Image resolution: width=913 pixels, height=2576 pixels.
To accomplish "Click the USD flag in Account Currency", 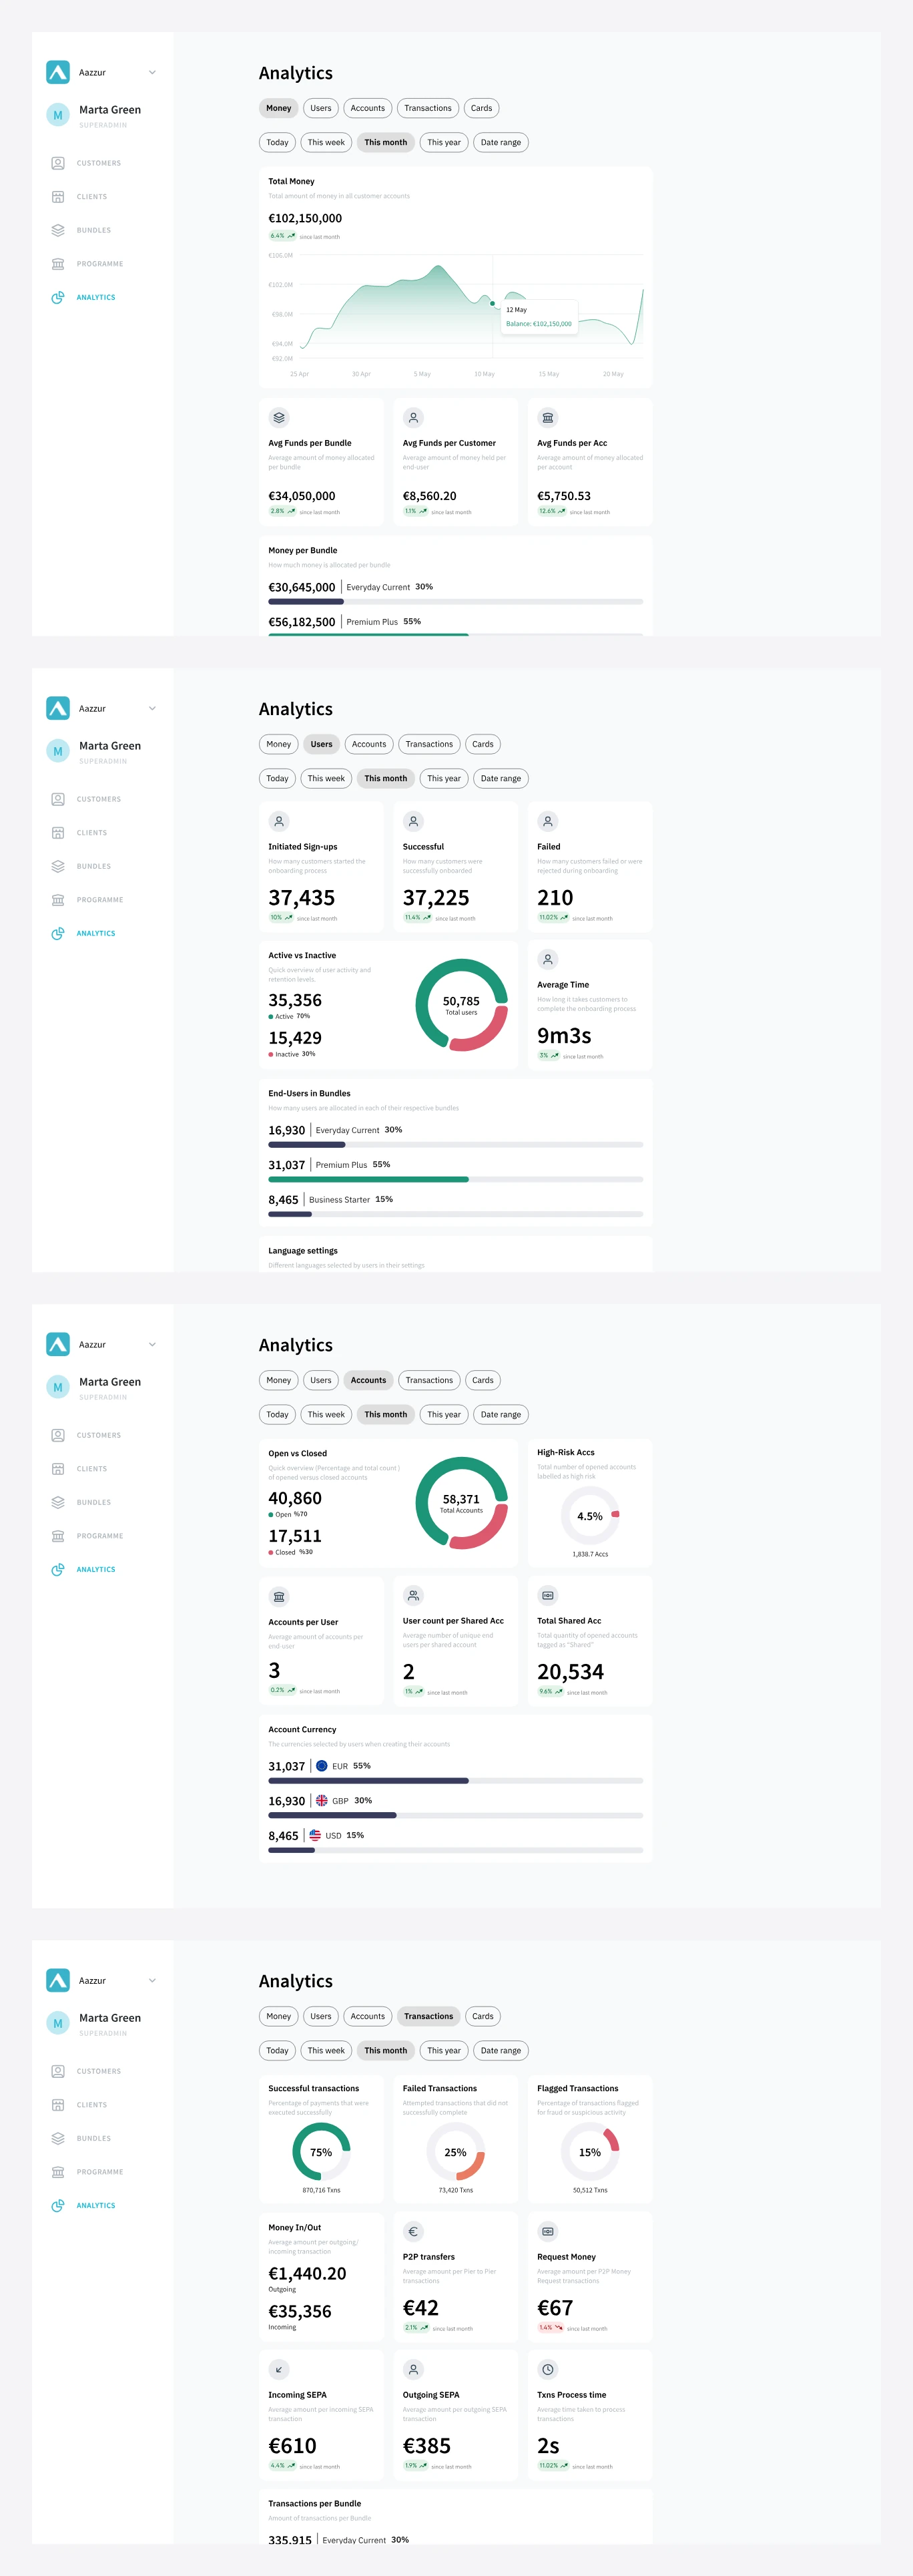I will tap(315, 1836).
